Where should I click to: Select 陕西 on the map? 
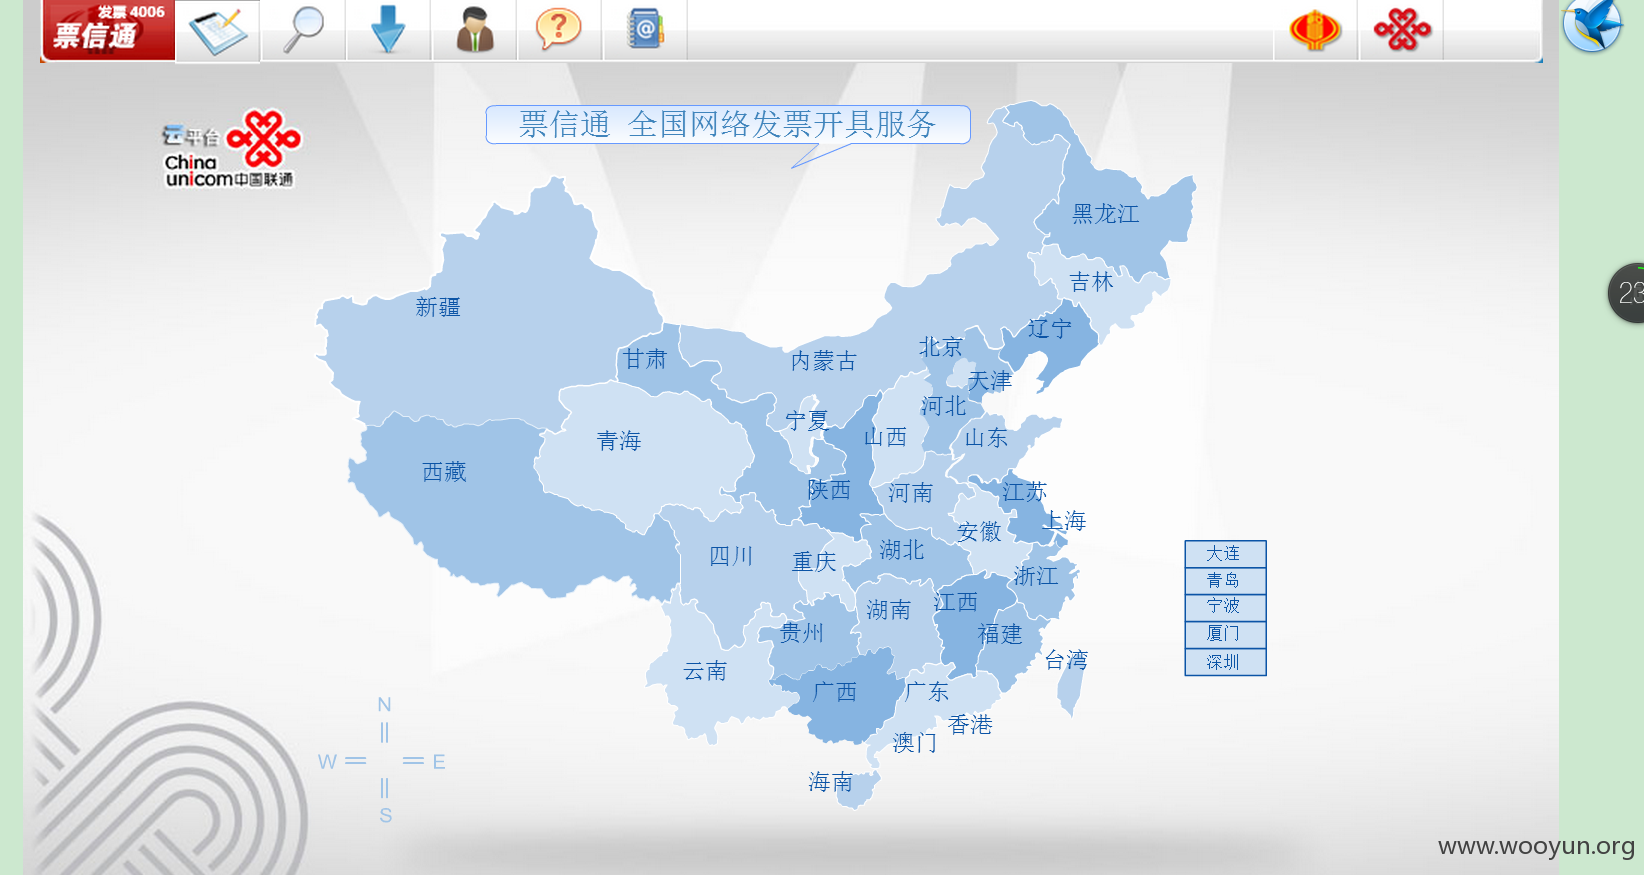click(x=829, y=490)
